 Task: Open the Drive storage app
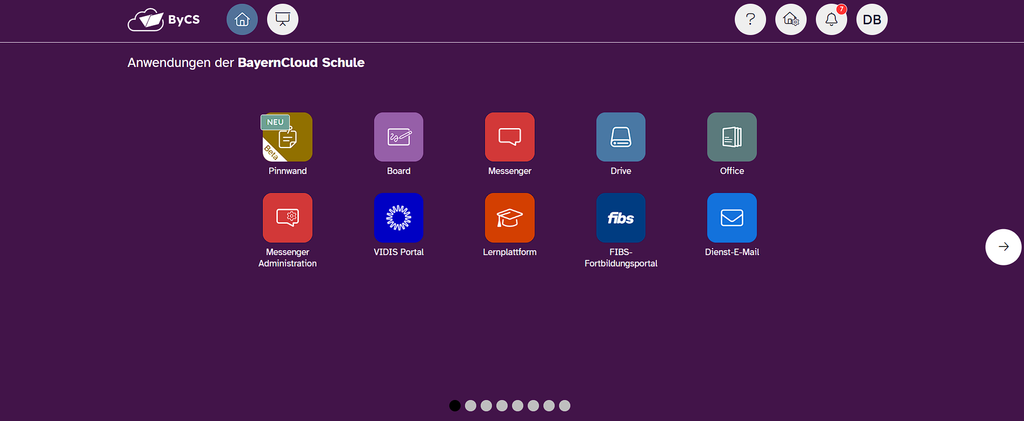(620, 137)
